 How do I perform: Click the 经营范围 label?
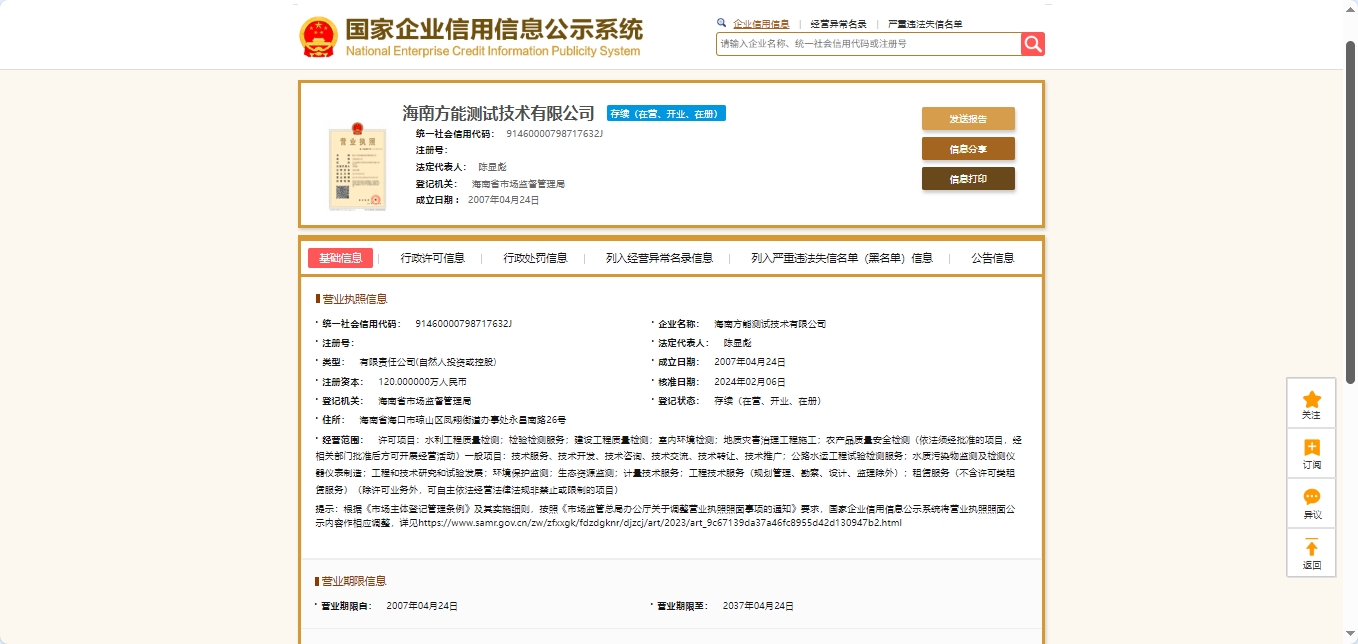point(345,440)
